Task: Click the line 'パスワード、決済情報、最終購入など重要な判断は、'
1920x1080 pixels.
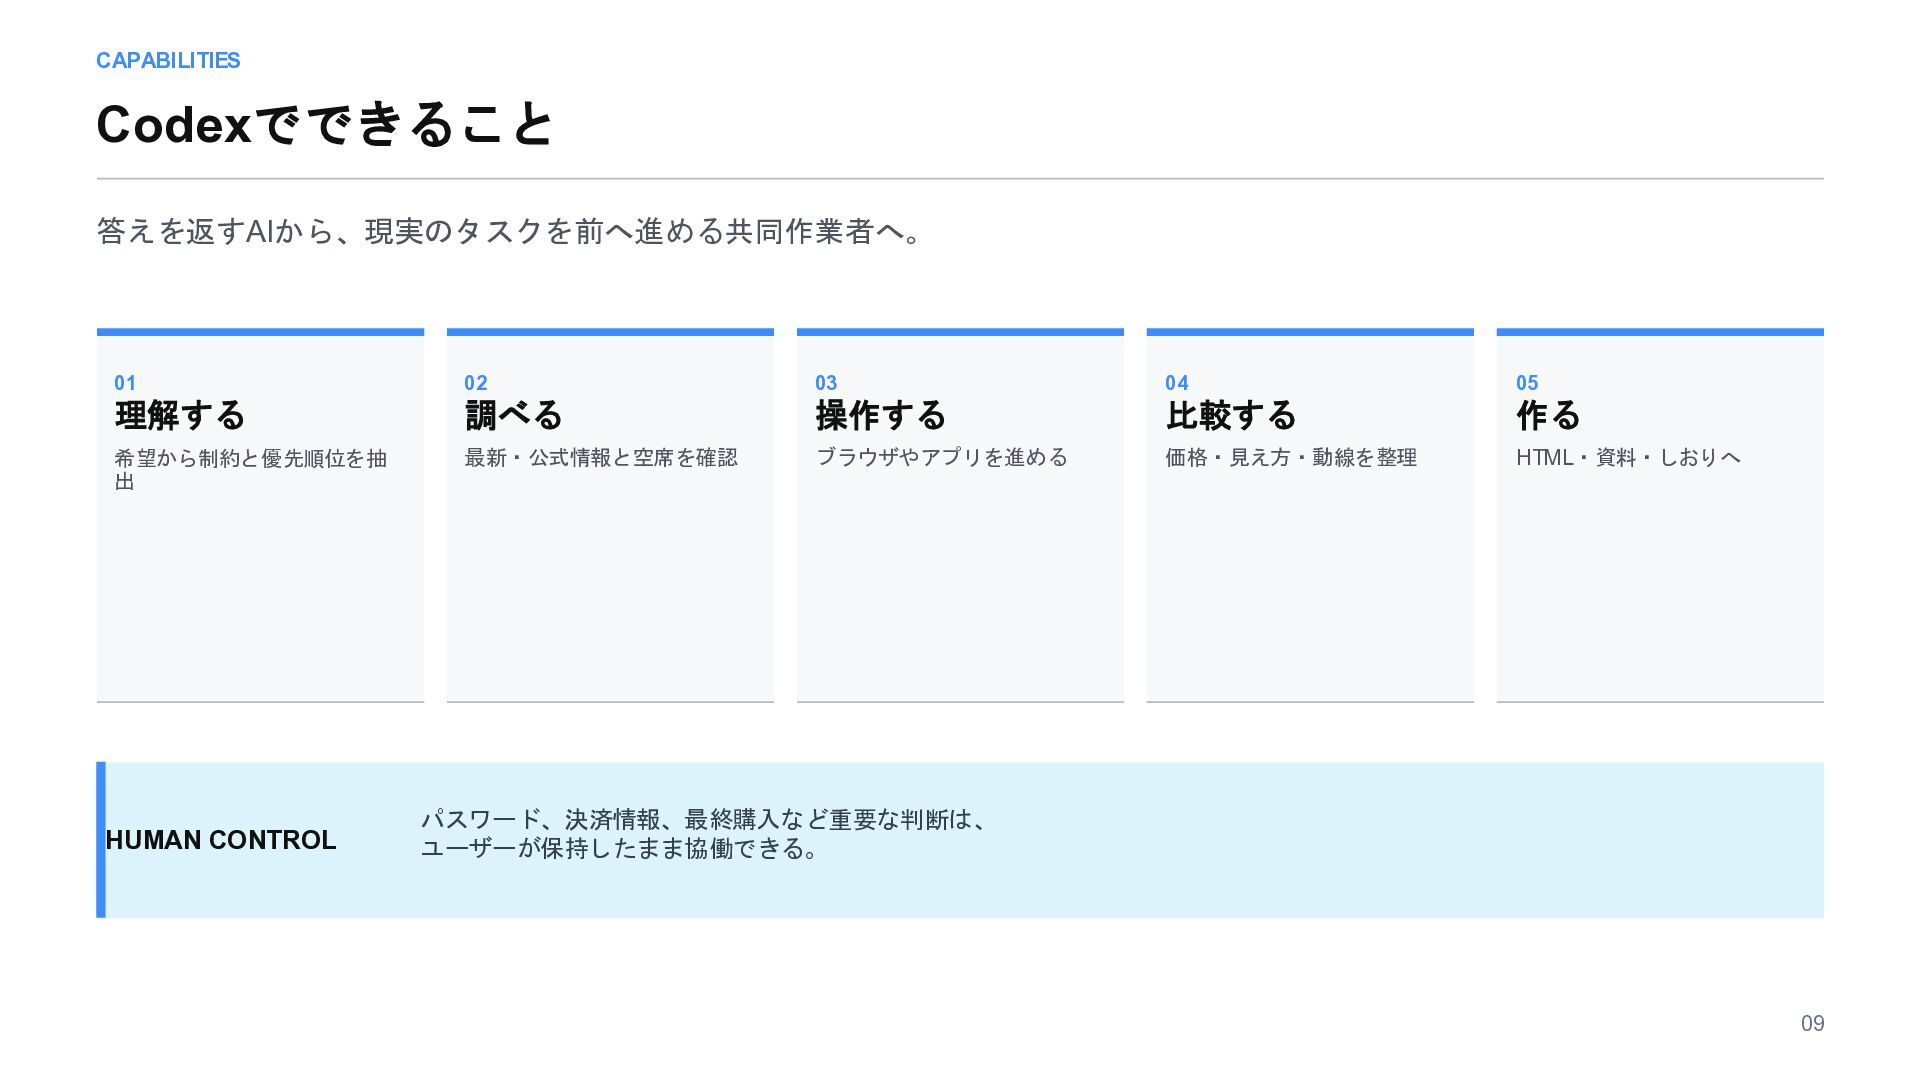Action: click(x=704, y=820)
